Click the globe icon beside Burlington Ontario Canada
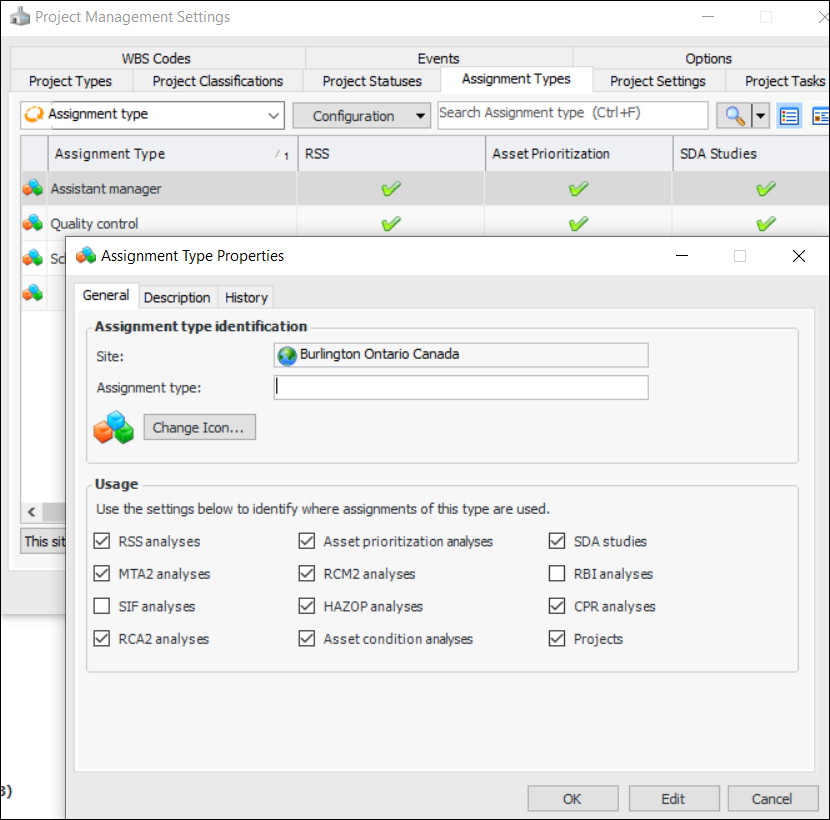This screenshot has height=820, width=830. point(288,355)
